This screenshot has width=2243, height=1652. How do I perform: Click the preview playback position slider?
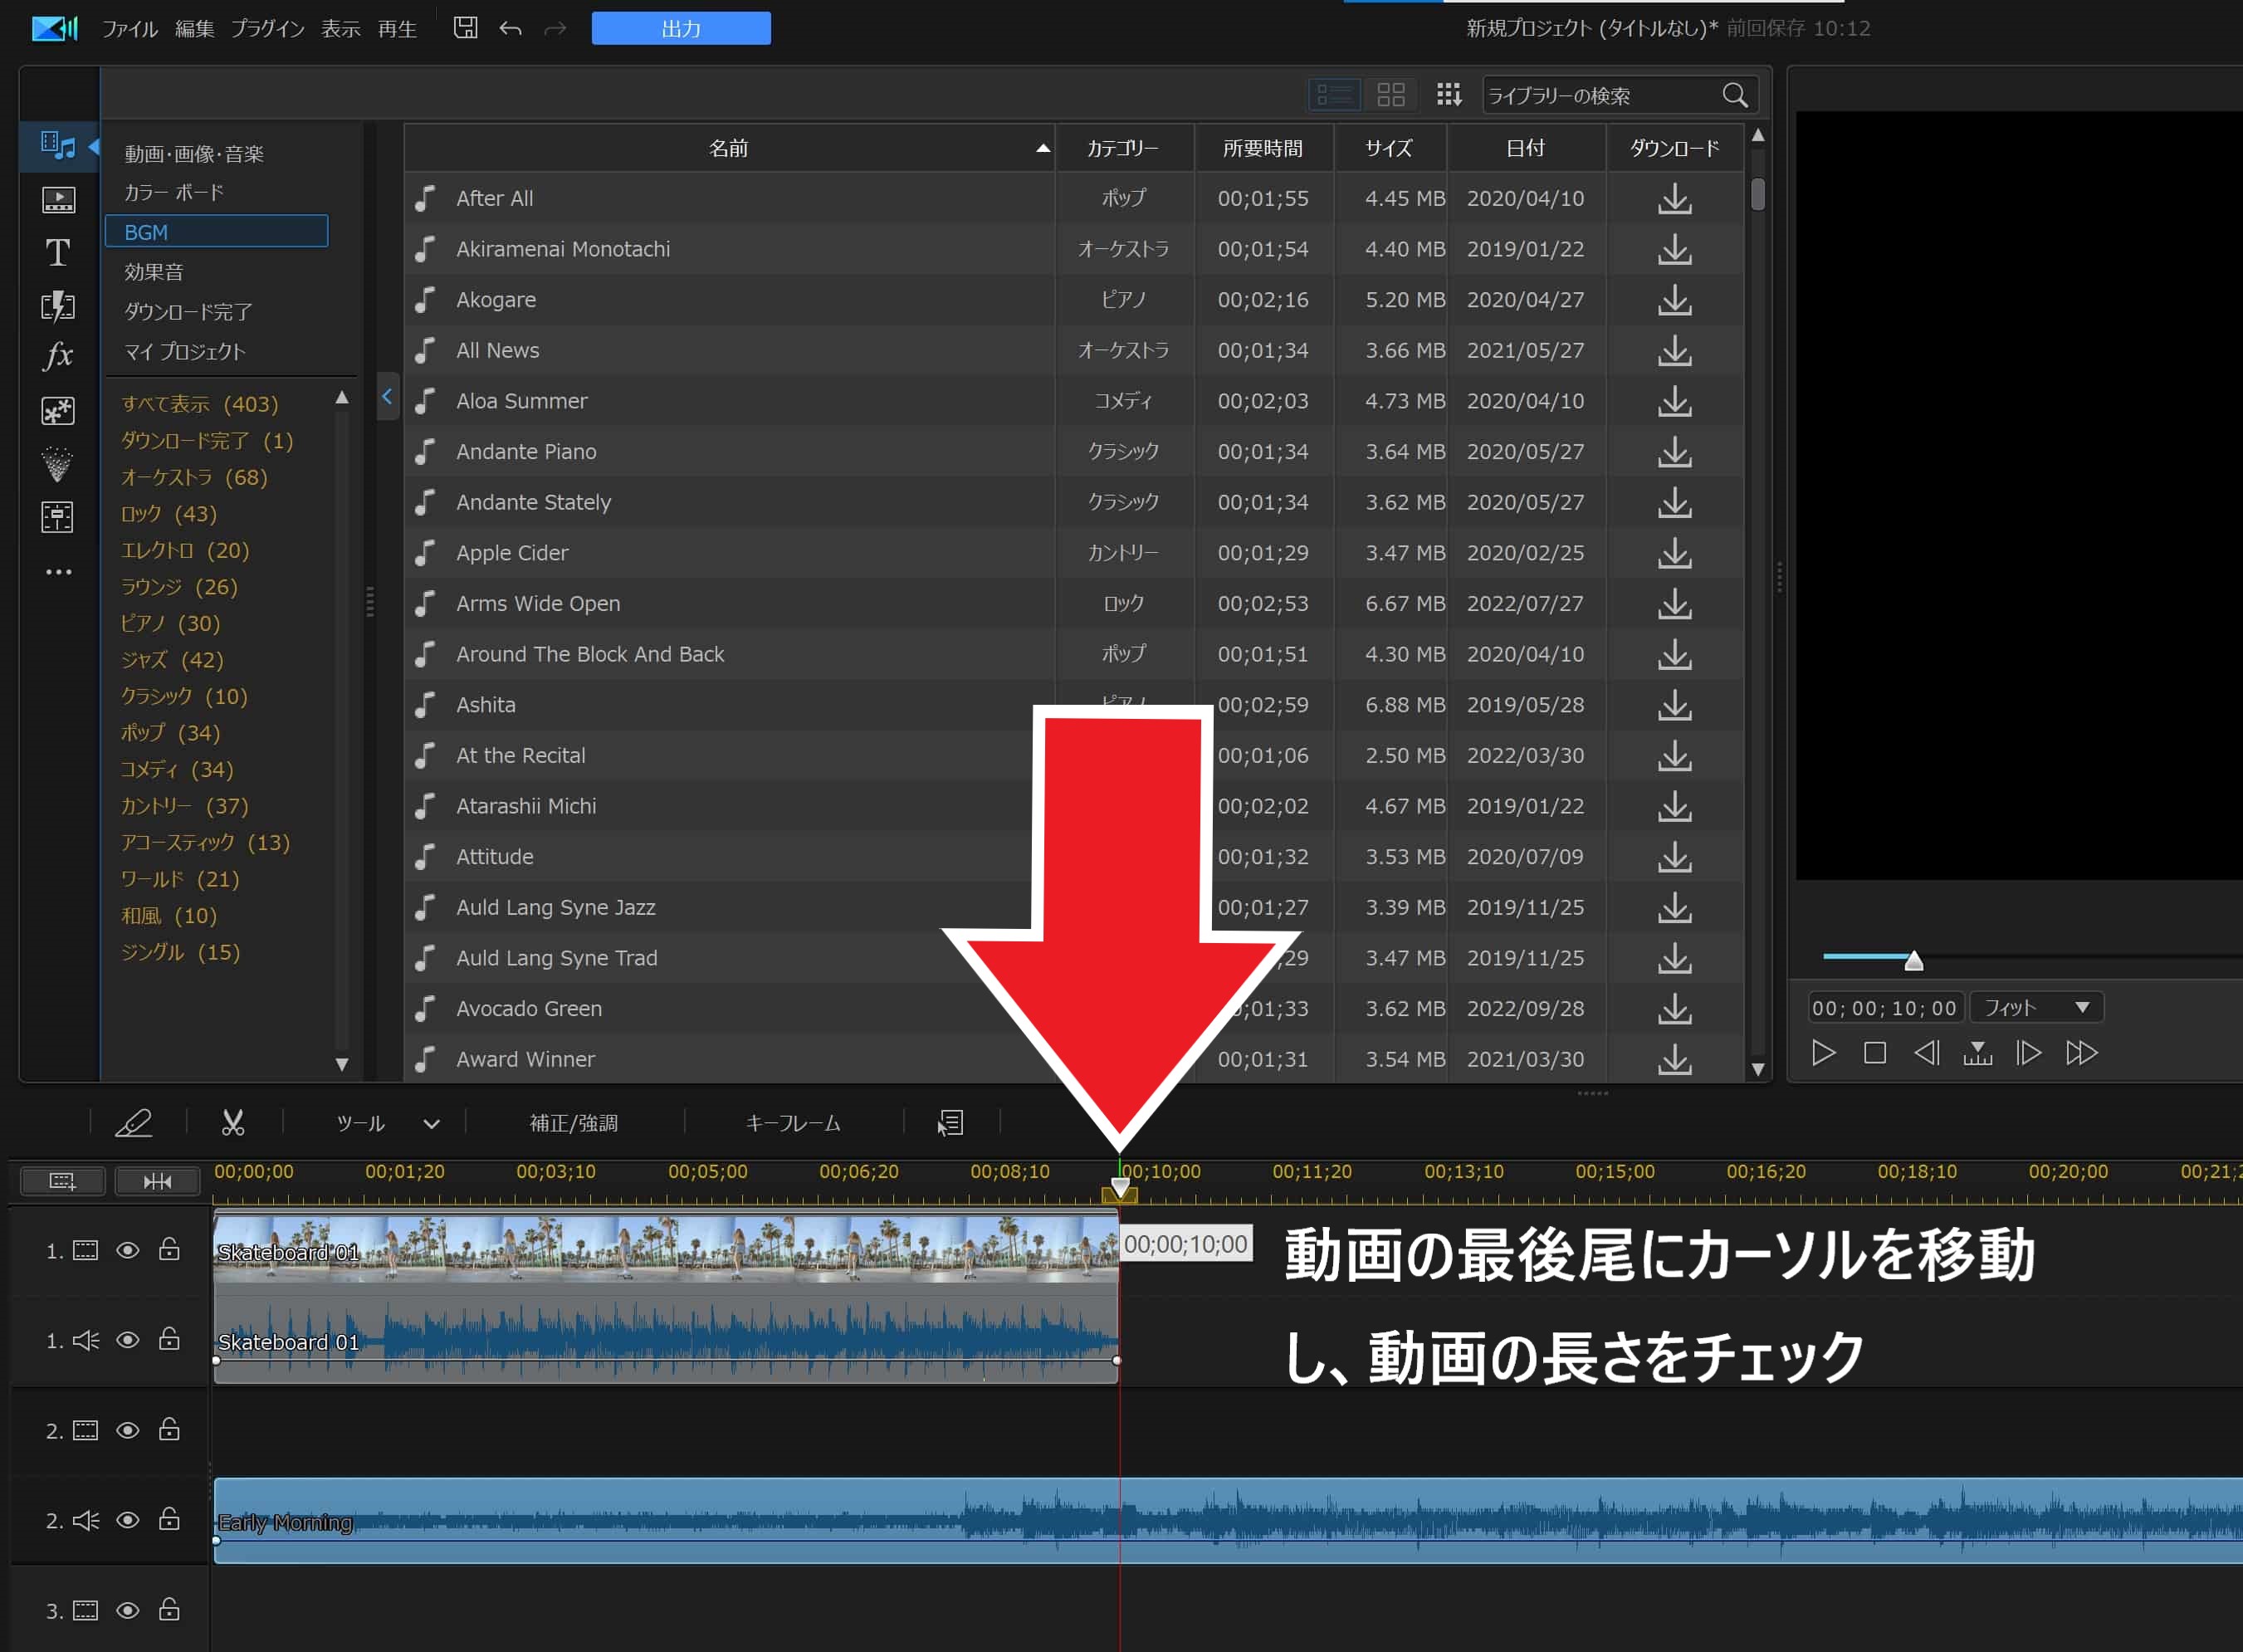1913,961
